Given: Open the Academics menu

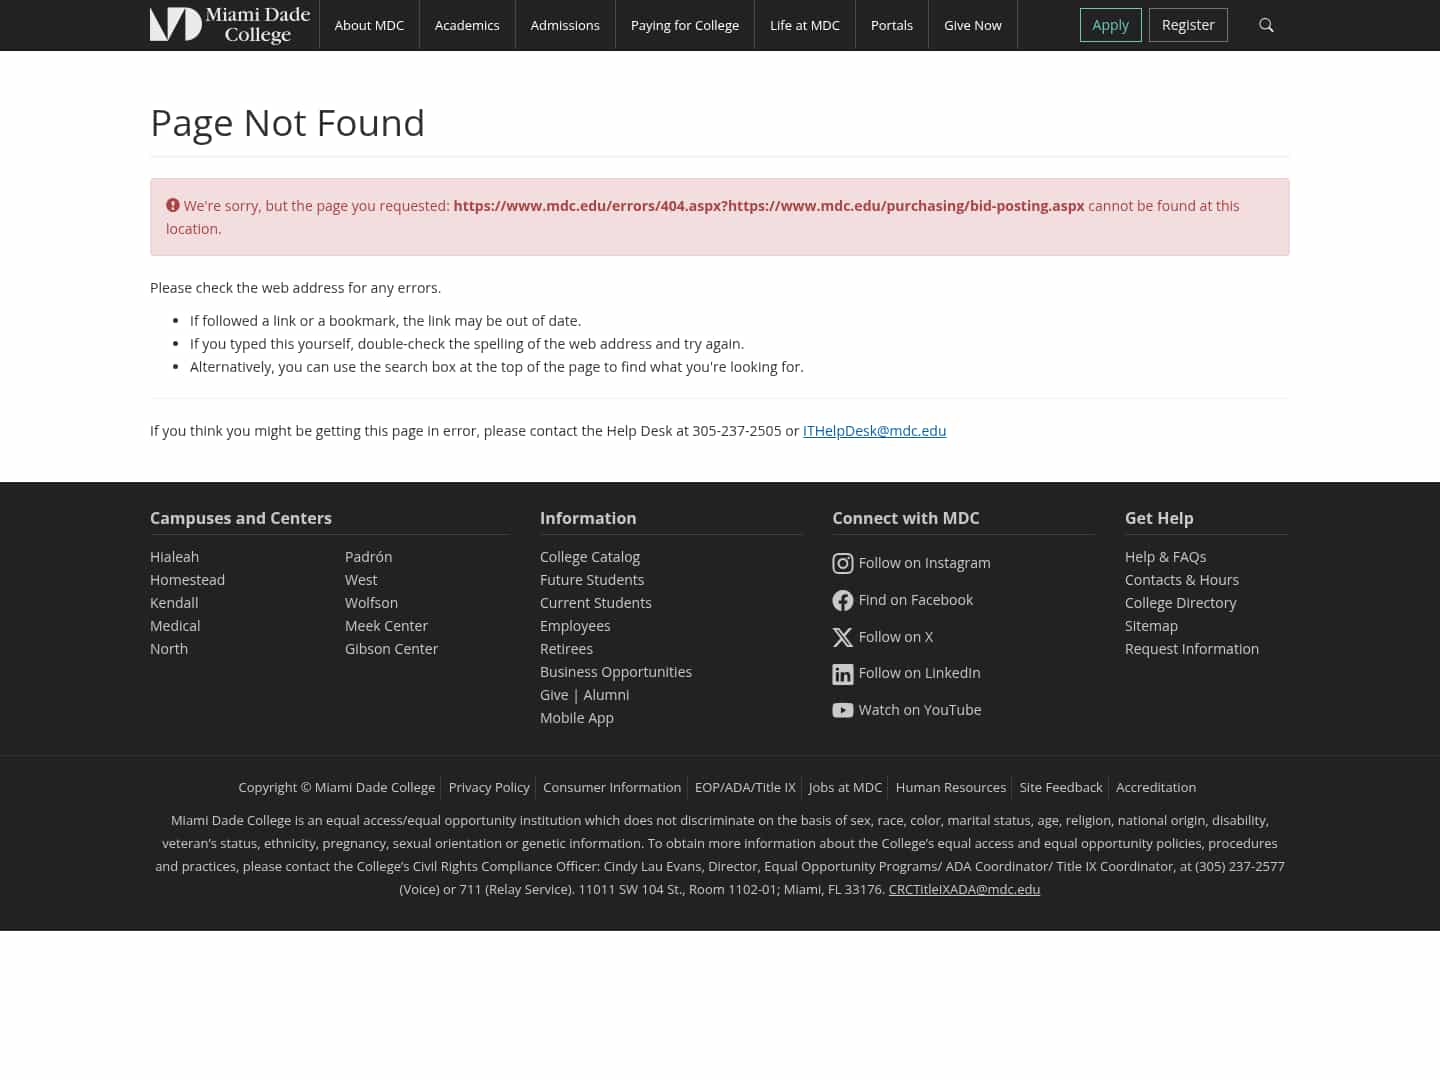Looking at the screenshot, I should (467, 25).
